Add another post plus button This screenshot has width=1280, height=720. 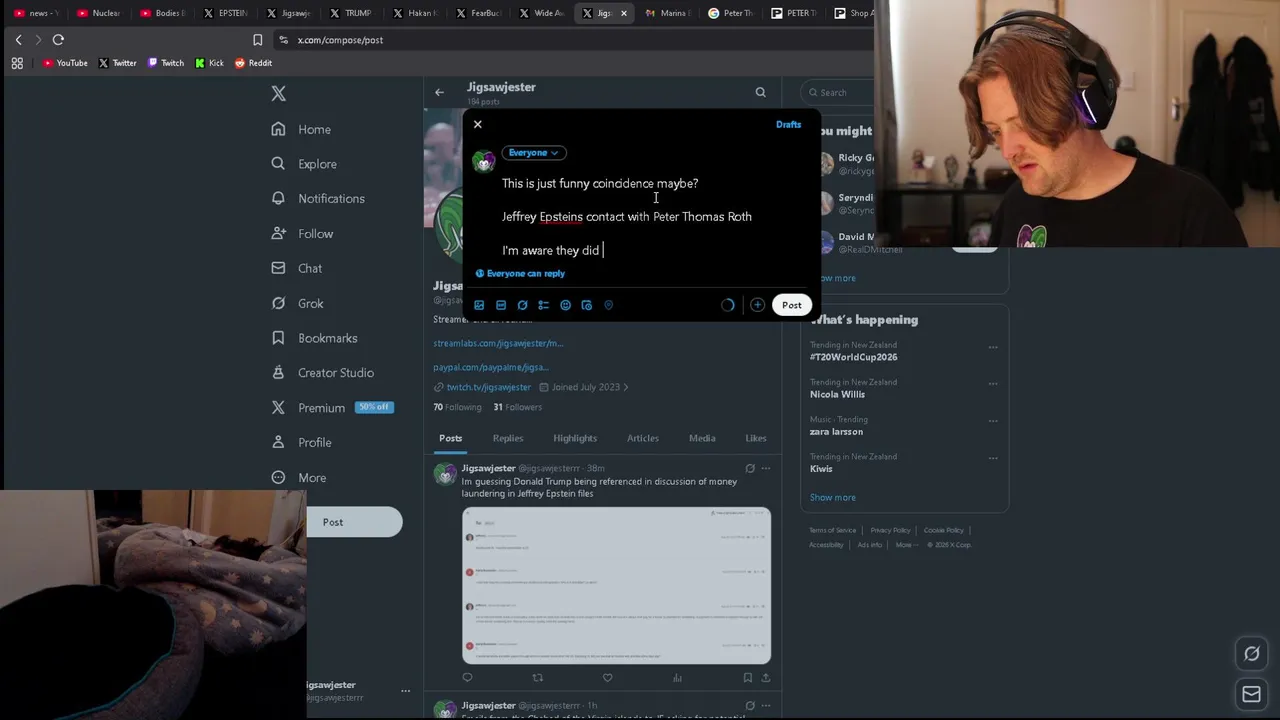pos(757,305)
